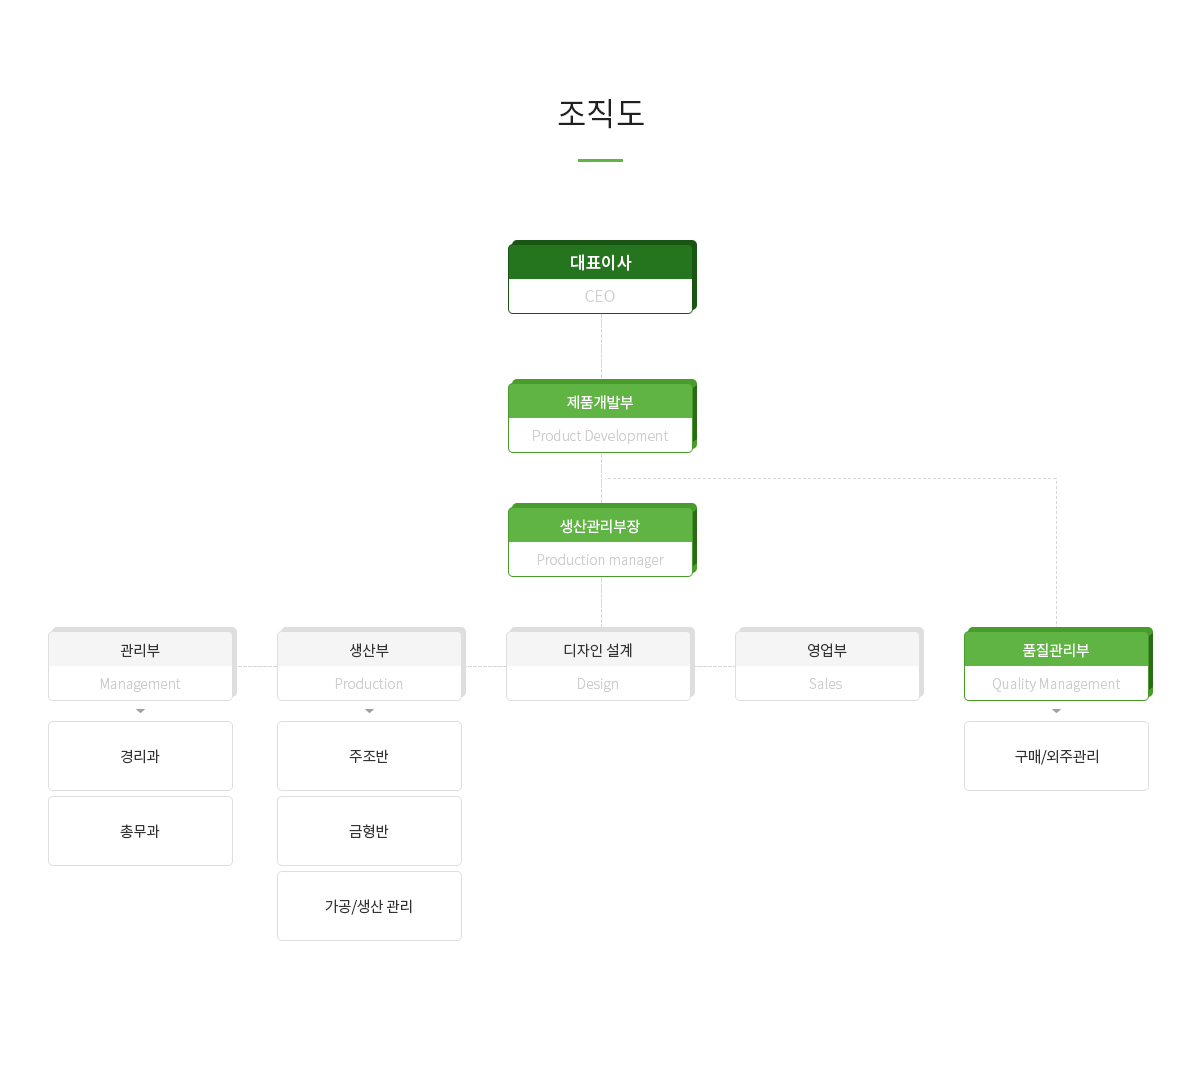Image resolution: width=1200 pixels, height=1090 pixels.
Task: Click the 조직도 page title
Action: point(600,113)
